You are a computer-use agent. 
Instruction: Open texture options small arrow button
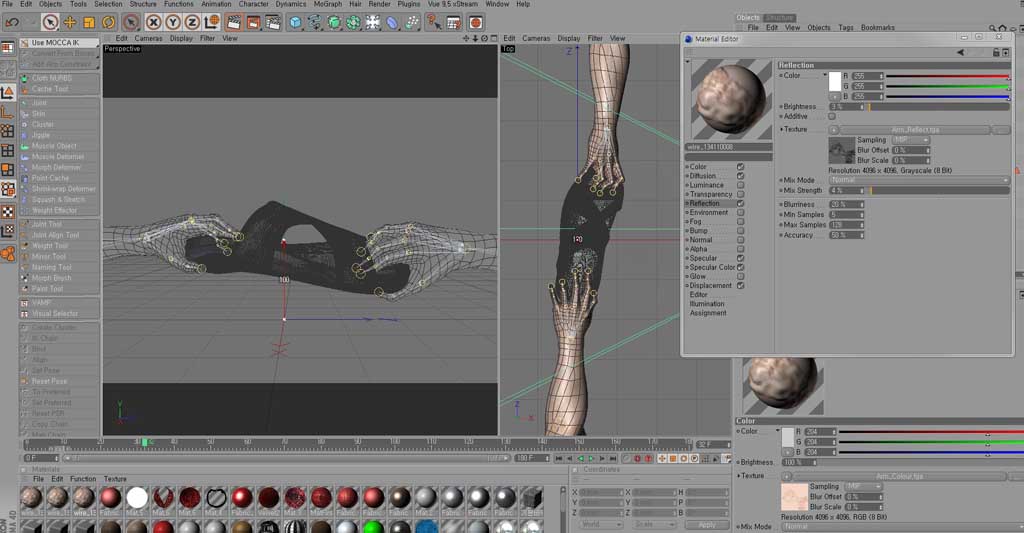tap(834, 130)
